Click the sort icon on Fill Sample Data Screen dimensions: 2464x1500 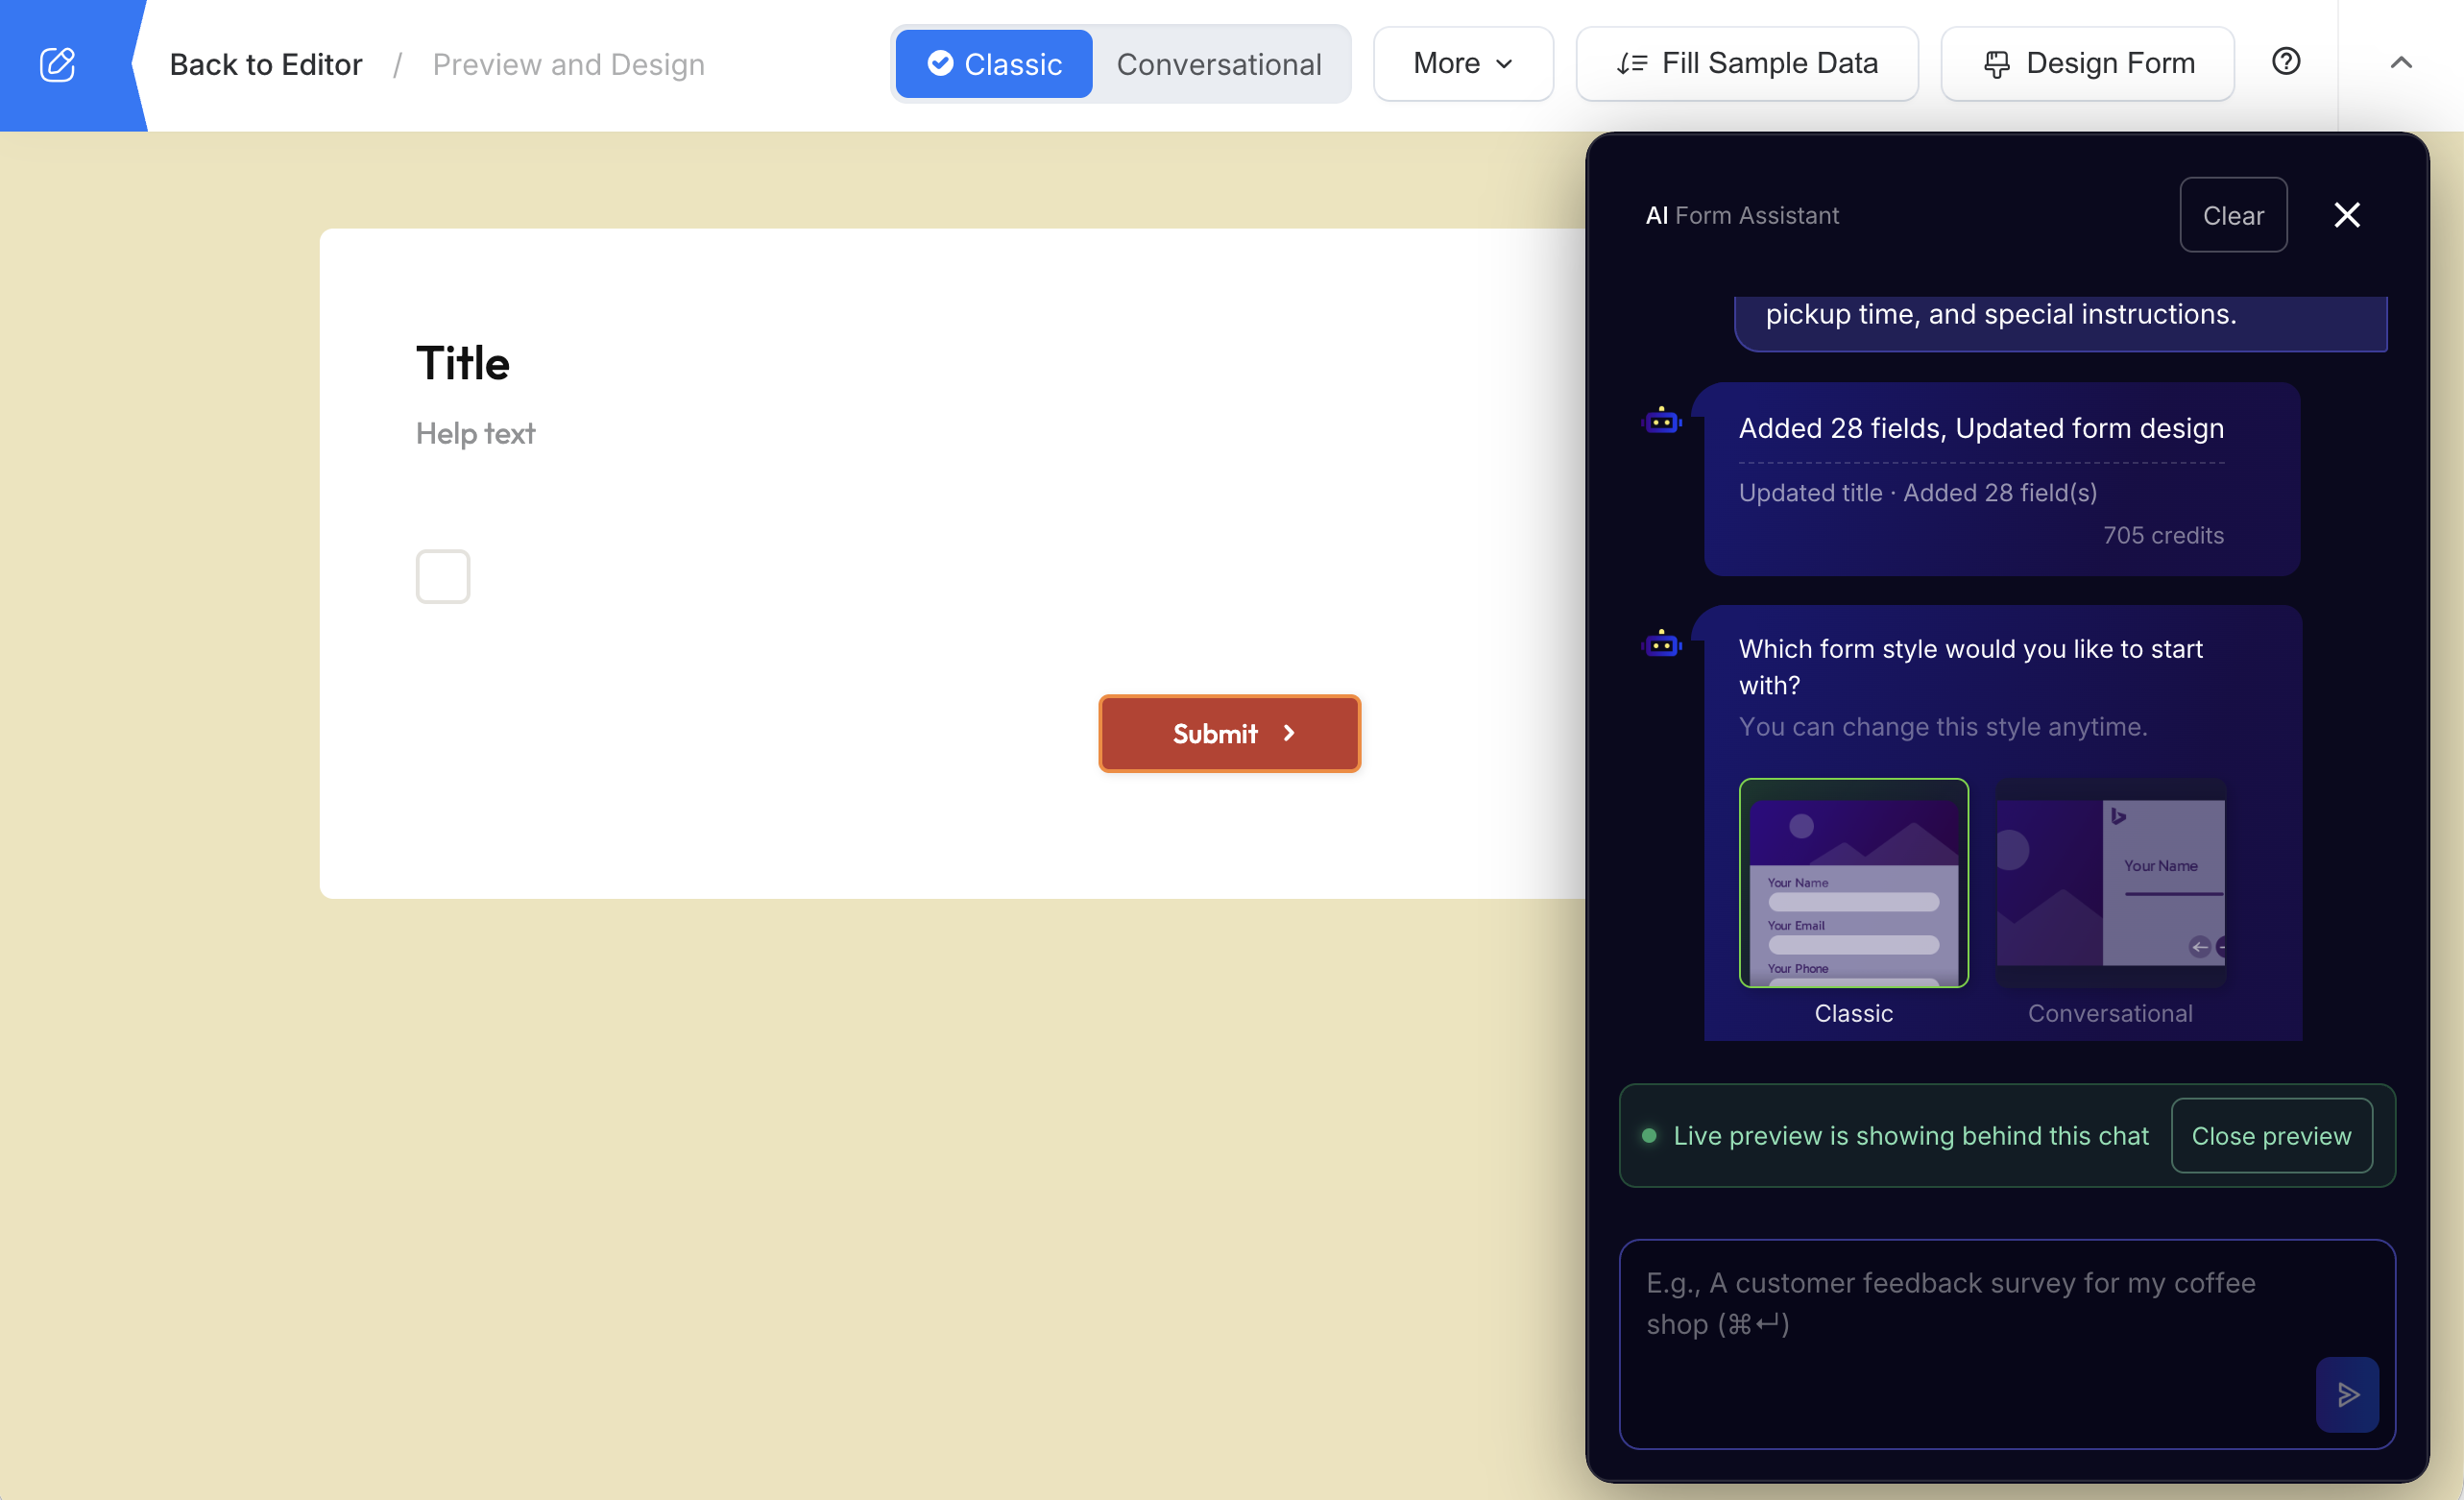1632,64
